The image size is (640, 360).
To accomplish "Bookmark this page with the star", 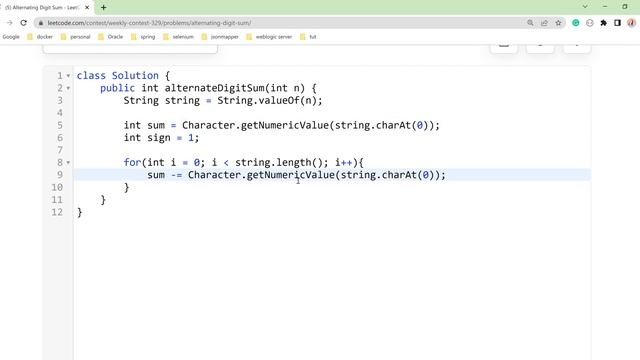I will click(558, 23).
